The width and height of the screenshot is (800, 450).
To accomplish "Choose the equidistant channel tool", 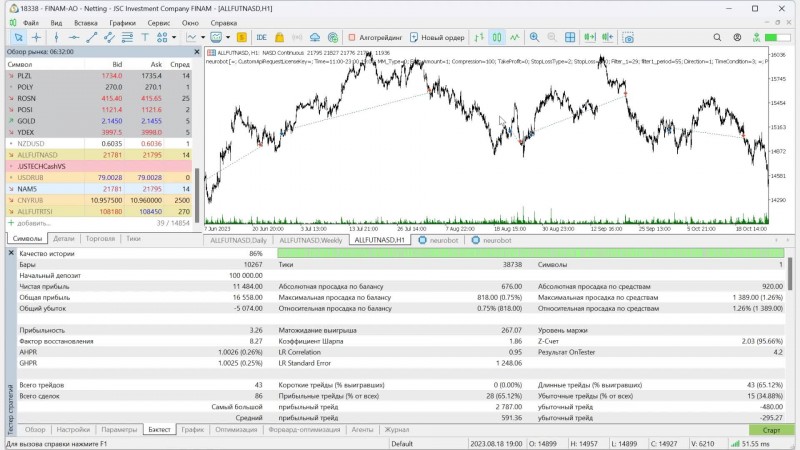I will (x=109, y=37).
